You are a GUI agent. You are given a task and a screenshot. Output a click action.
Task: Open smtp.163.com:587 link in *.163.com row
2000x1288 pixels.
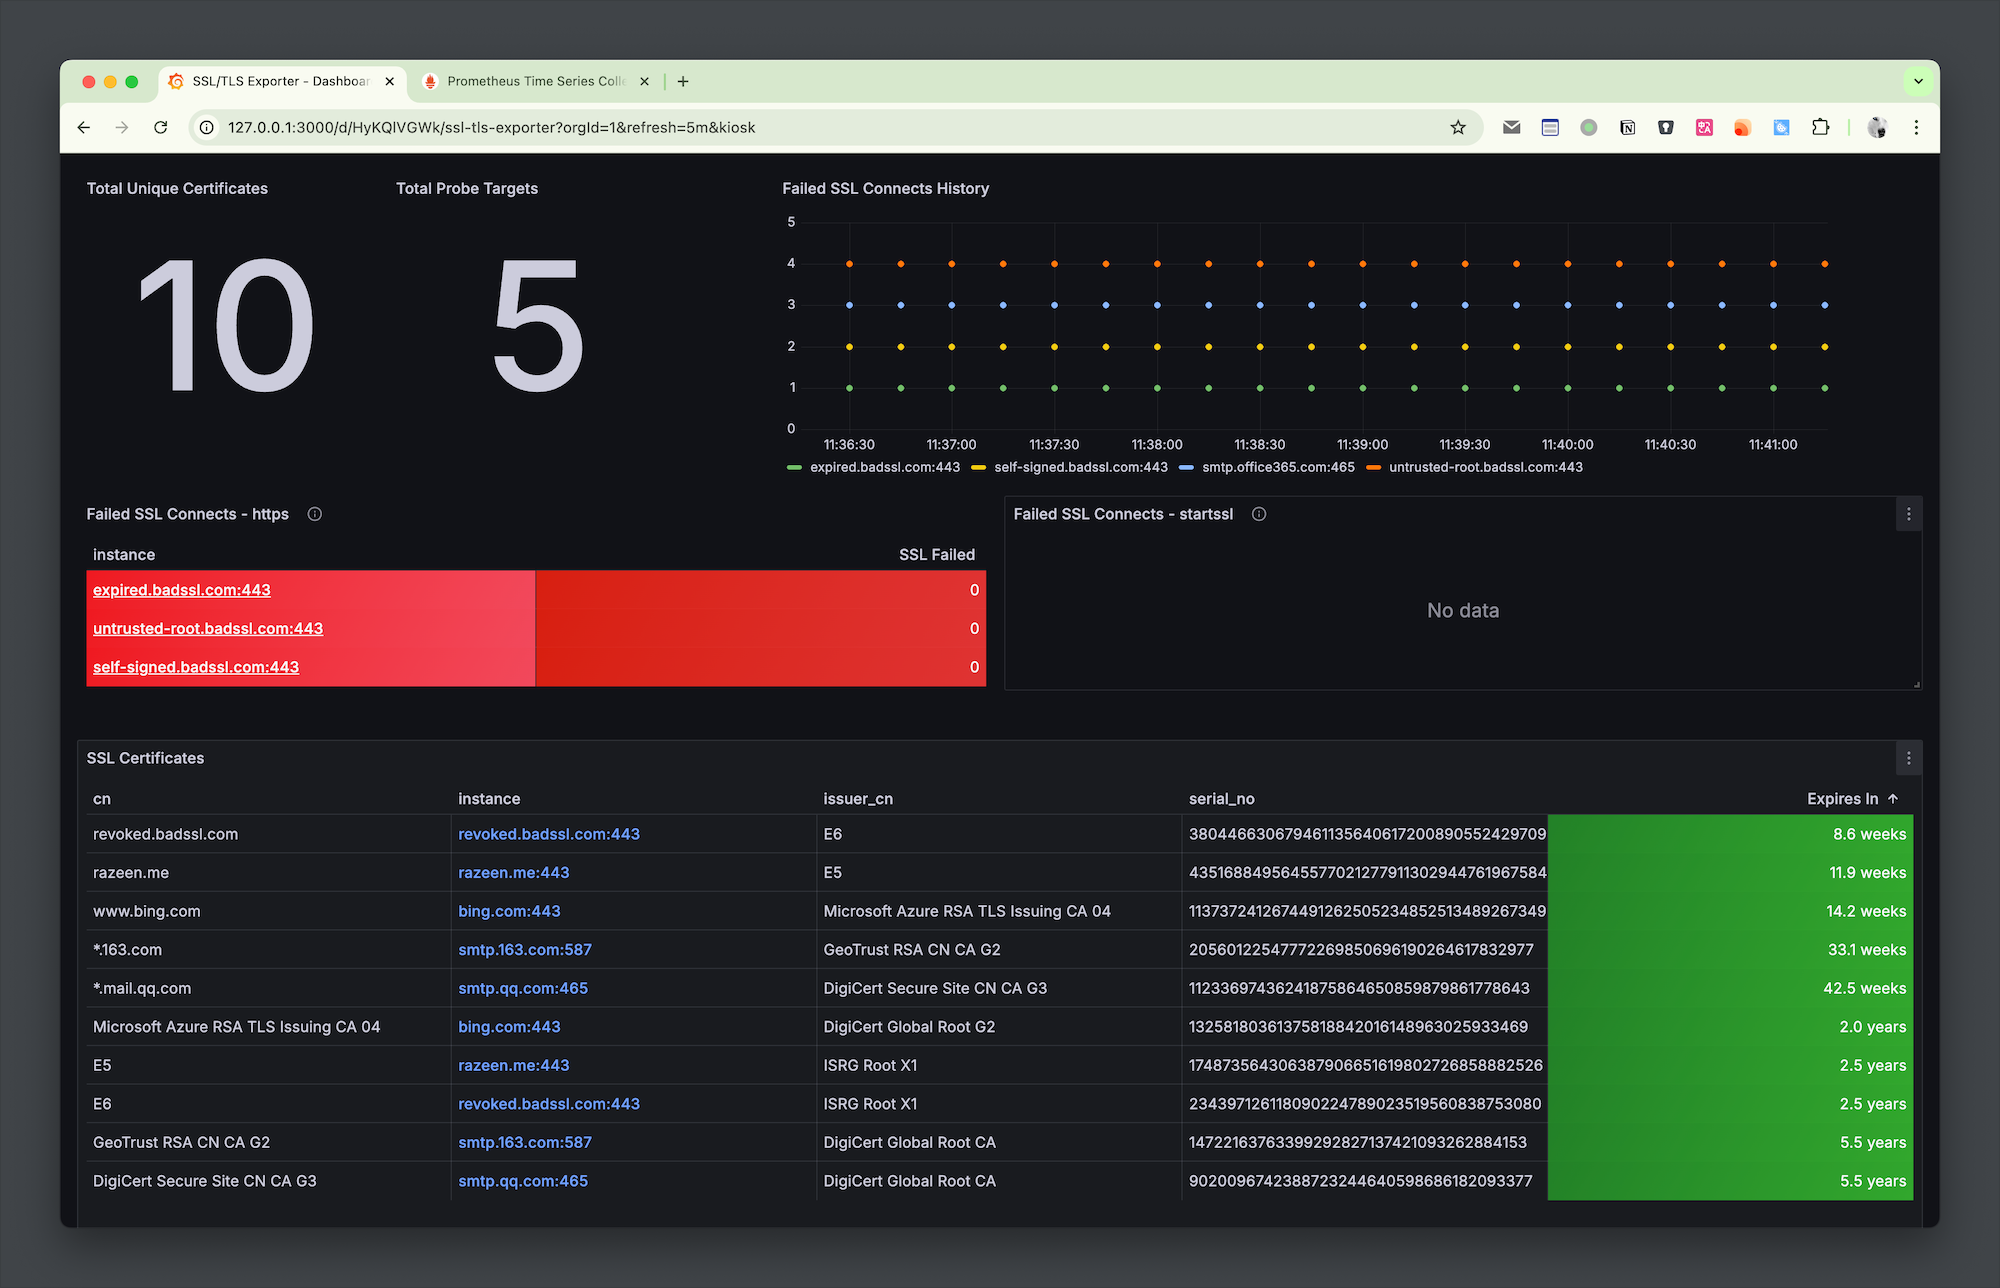coord(525,949)
